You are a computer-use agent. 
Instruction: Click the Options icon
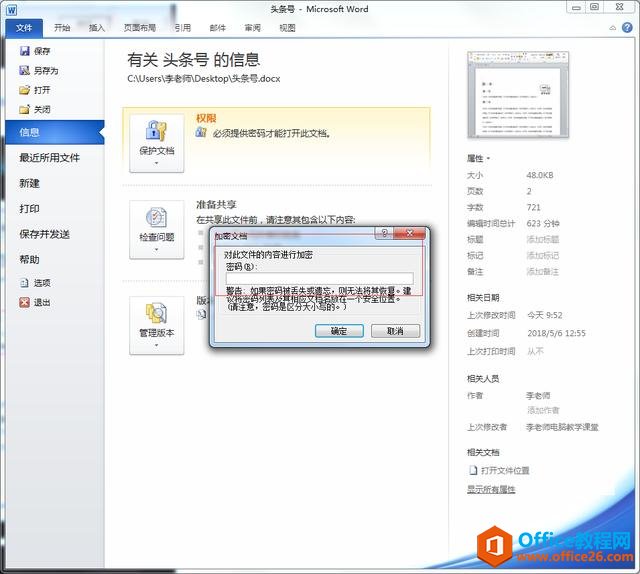tap(24, 283)
